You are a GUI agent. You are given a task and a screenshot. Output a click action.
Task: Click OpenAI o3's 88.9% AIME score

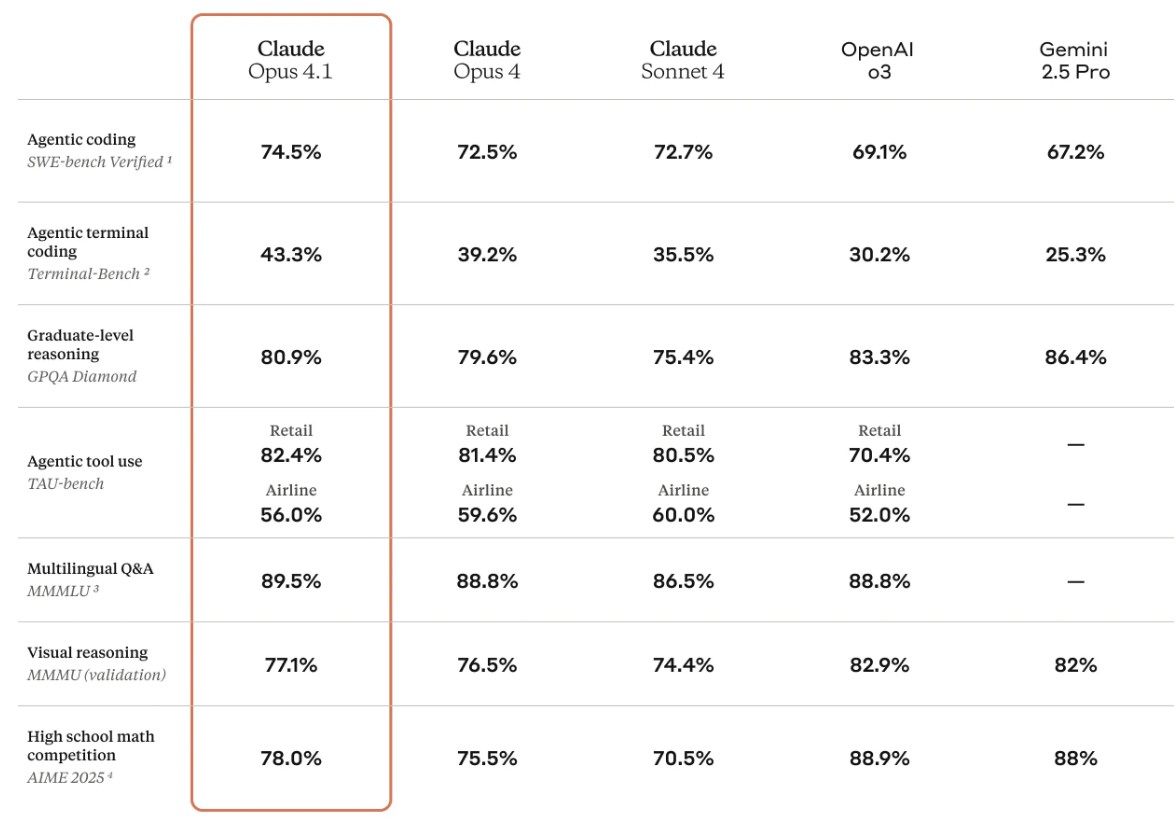[x=879, y=758]
